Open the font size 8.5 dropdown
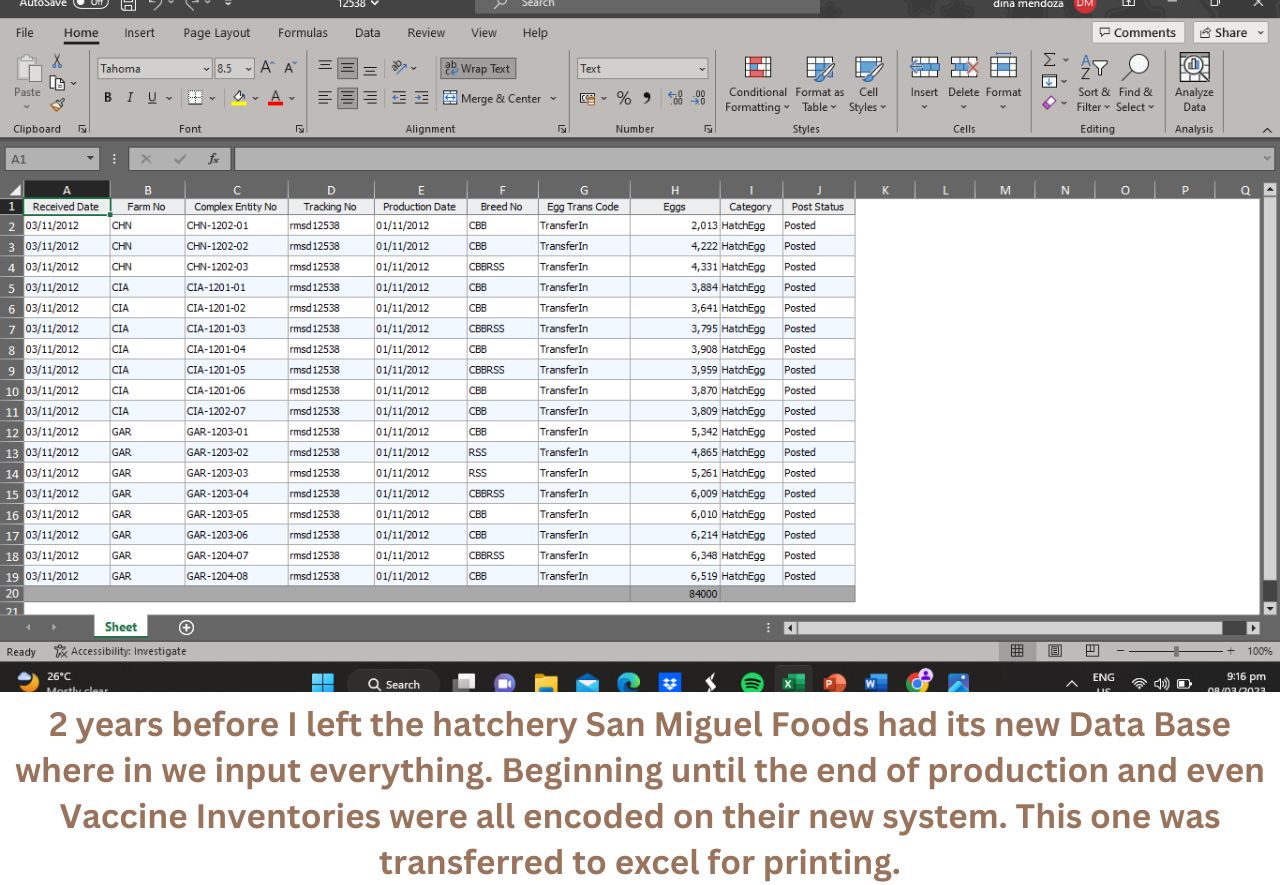 click(249, 69)
